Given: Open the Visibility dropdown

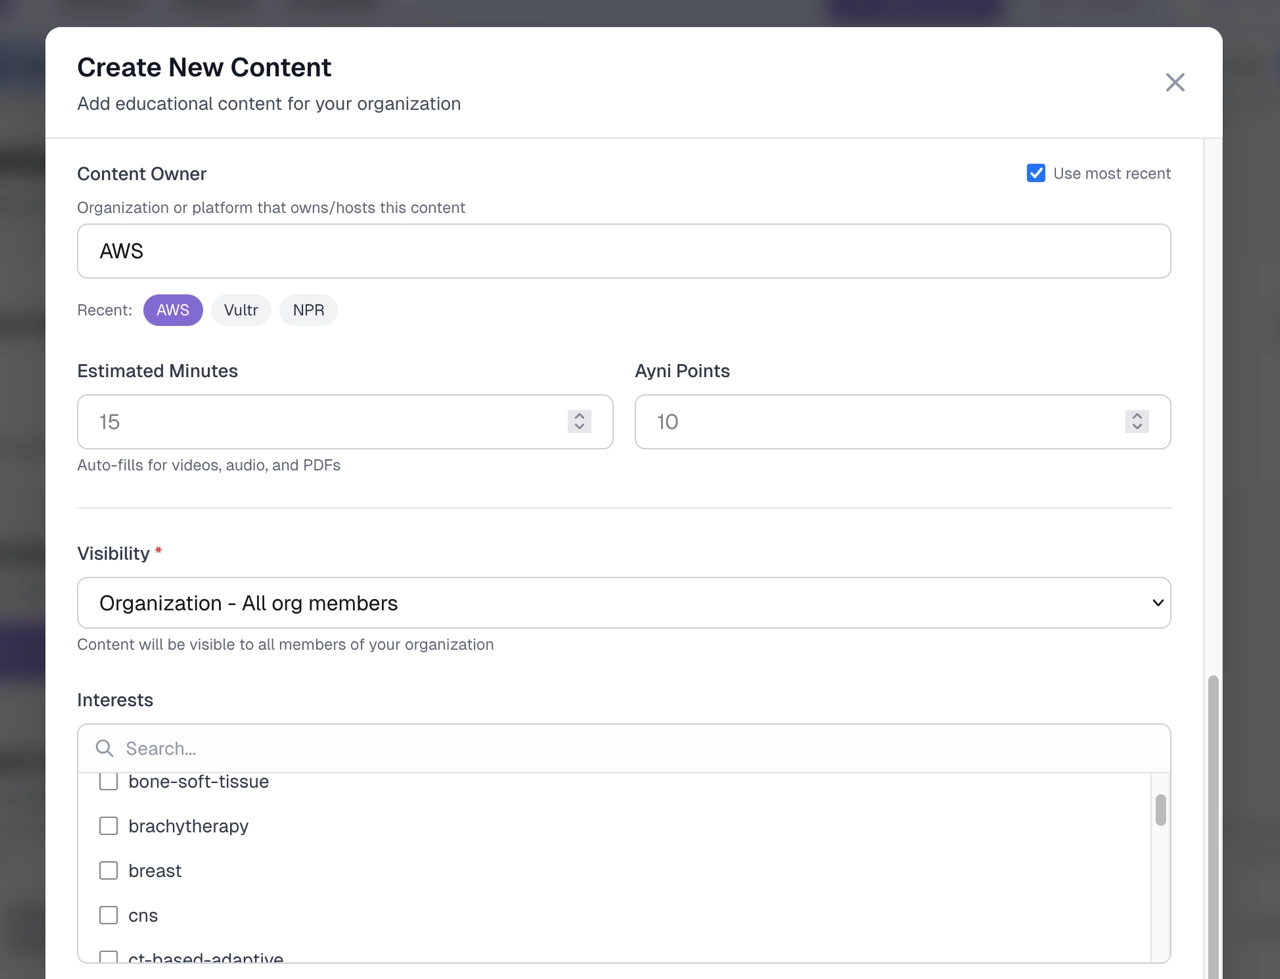Looking at the screenshot, I should click(623, 603).
